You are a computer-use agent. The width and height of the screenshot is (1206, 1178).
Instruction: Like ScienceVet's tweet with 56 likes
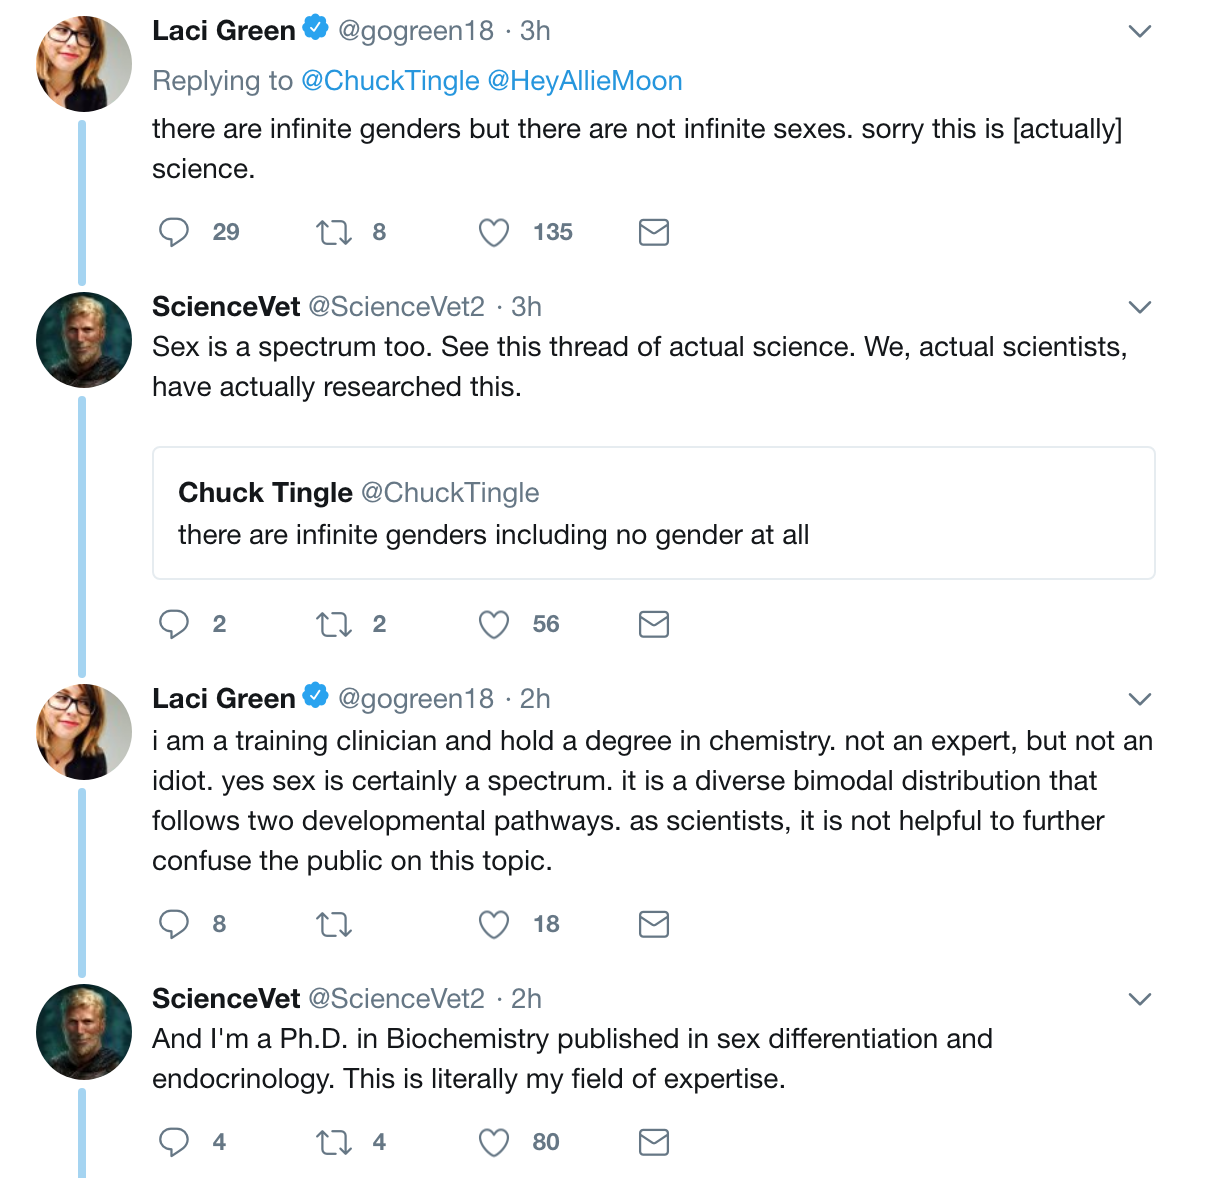point(494,624)
